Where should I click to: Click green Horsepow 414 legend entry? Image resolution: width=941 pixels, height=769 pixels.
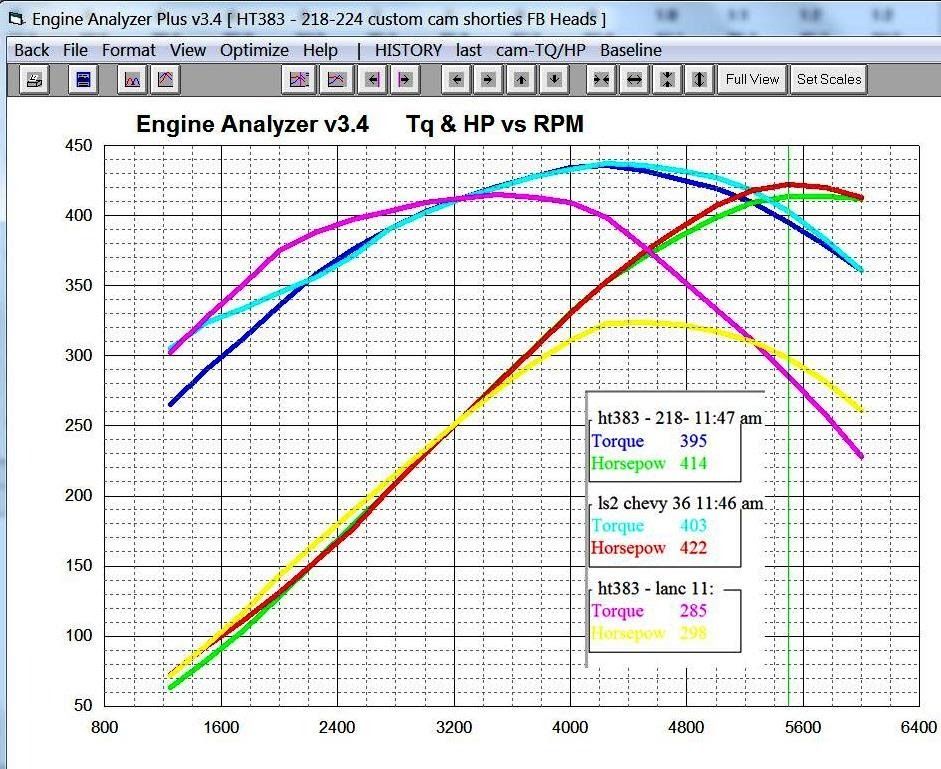(x=649, y=463)
